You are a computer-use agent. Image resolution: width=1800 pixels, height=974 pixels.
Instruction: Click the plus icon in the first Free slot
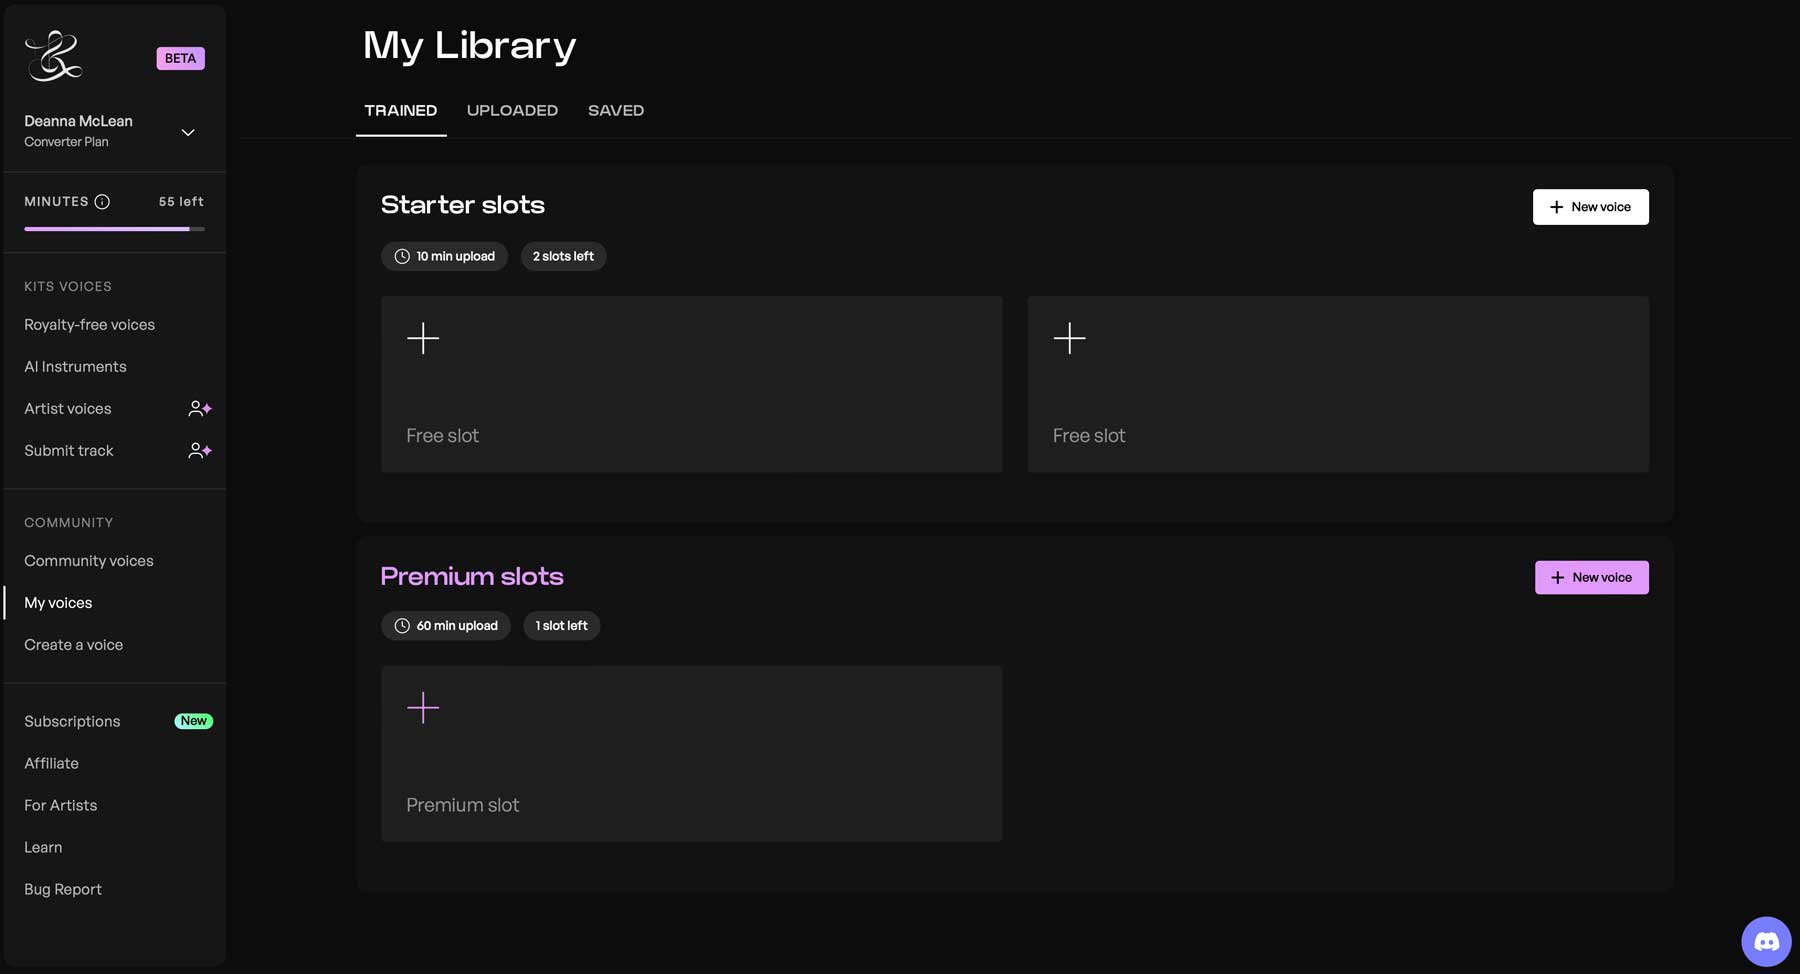pyautogui.click(x=423, y=338)
